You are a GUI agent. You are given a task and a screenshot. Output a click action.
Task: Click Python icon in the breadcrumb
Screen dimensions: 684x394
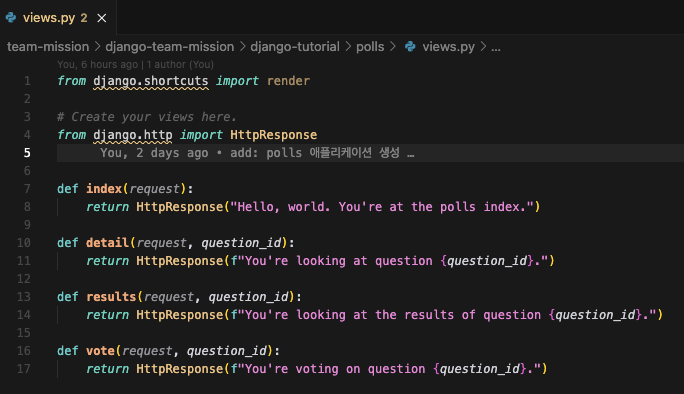coord(410,46)
